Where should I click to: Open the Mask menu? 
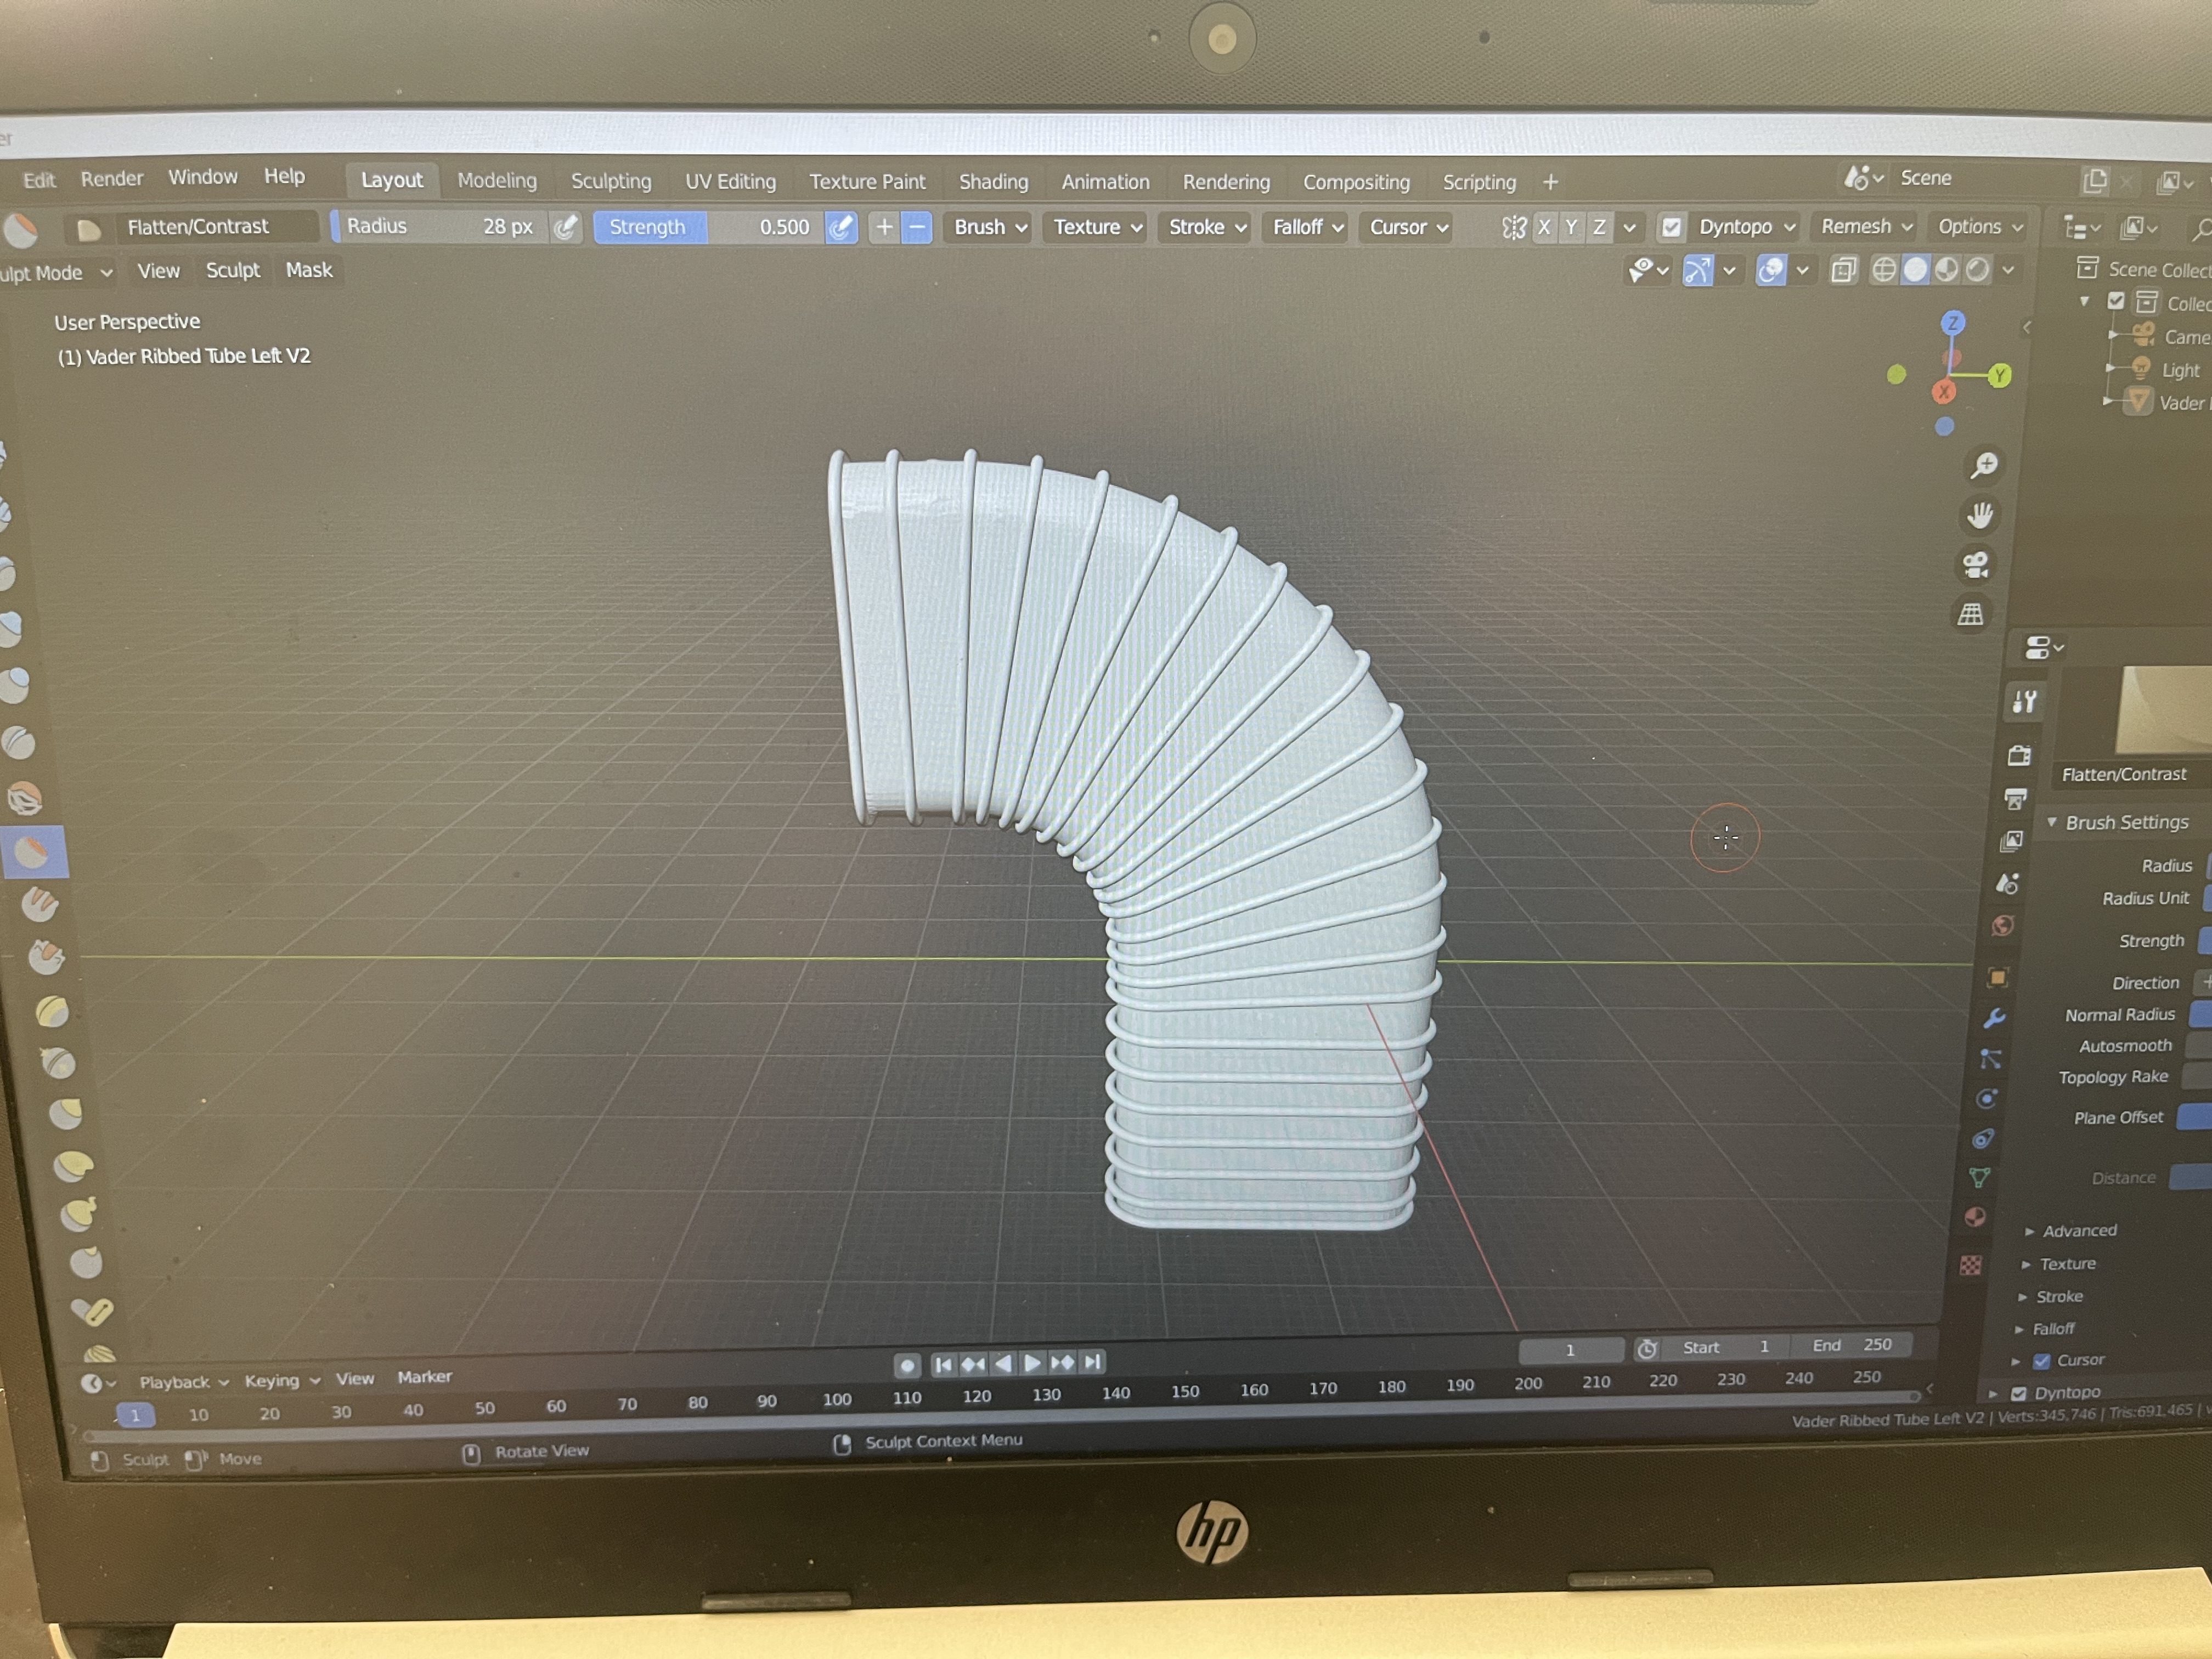tap(309, 270)
